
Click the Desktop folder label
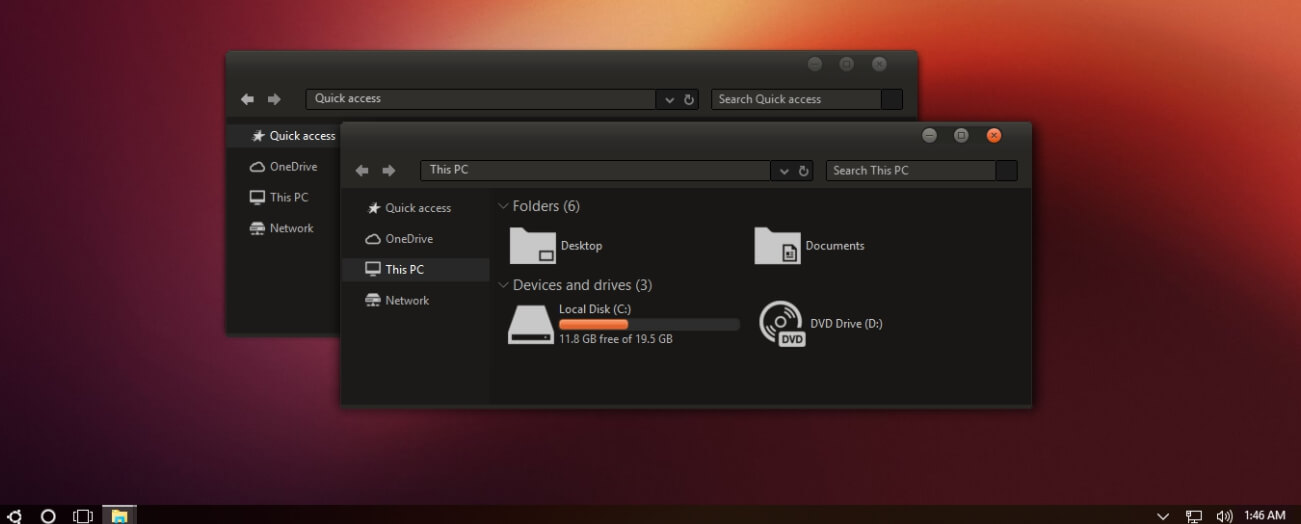click(x=581, y=246)
